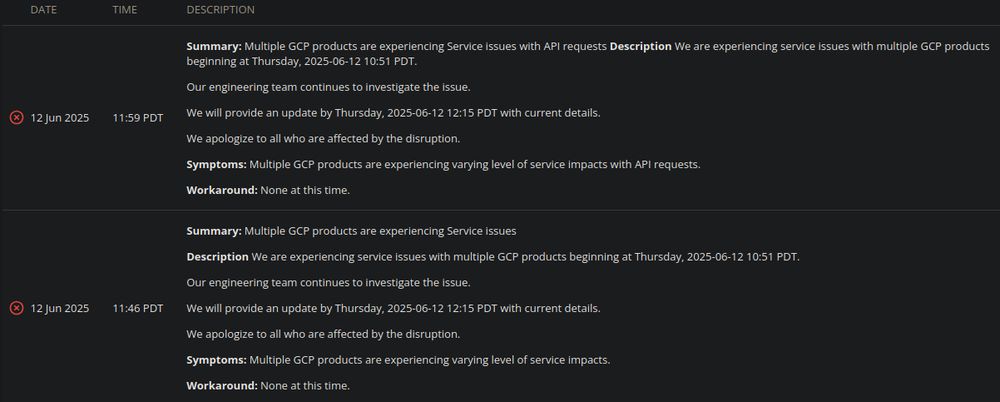Click the red outage icon for 11:59 PDT

(x=17, y=118)
